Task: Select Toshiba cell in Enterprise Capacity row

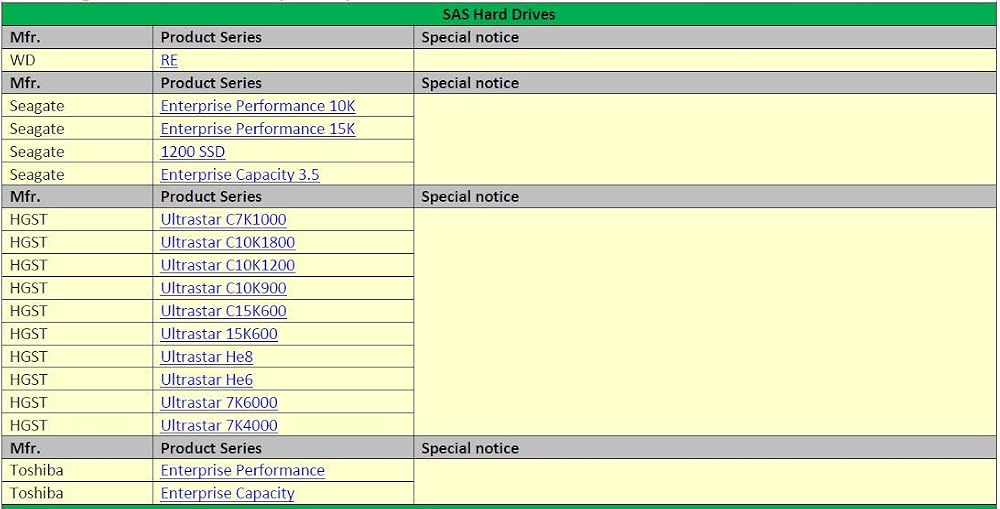Action: point(77,494)
